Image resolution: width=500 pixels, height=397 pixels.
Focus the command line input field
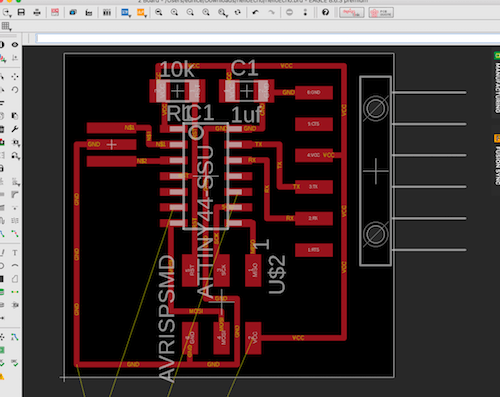pos(267,39)
